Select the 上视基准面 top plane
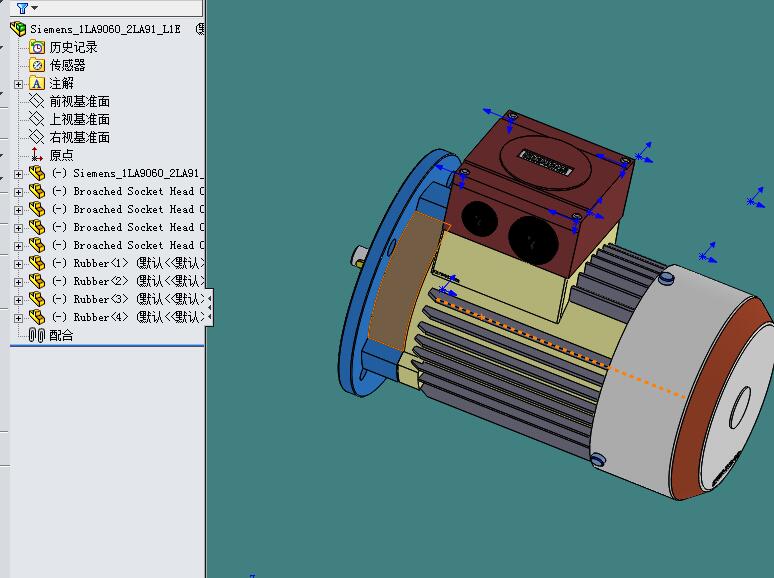Viewport: 774px width, 578px height. click(x=79, y=119)
